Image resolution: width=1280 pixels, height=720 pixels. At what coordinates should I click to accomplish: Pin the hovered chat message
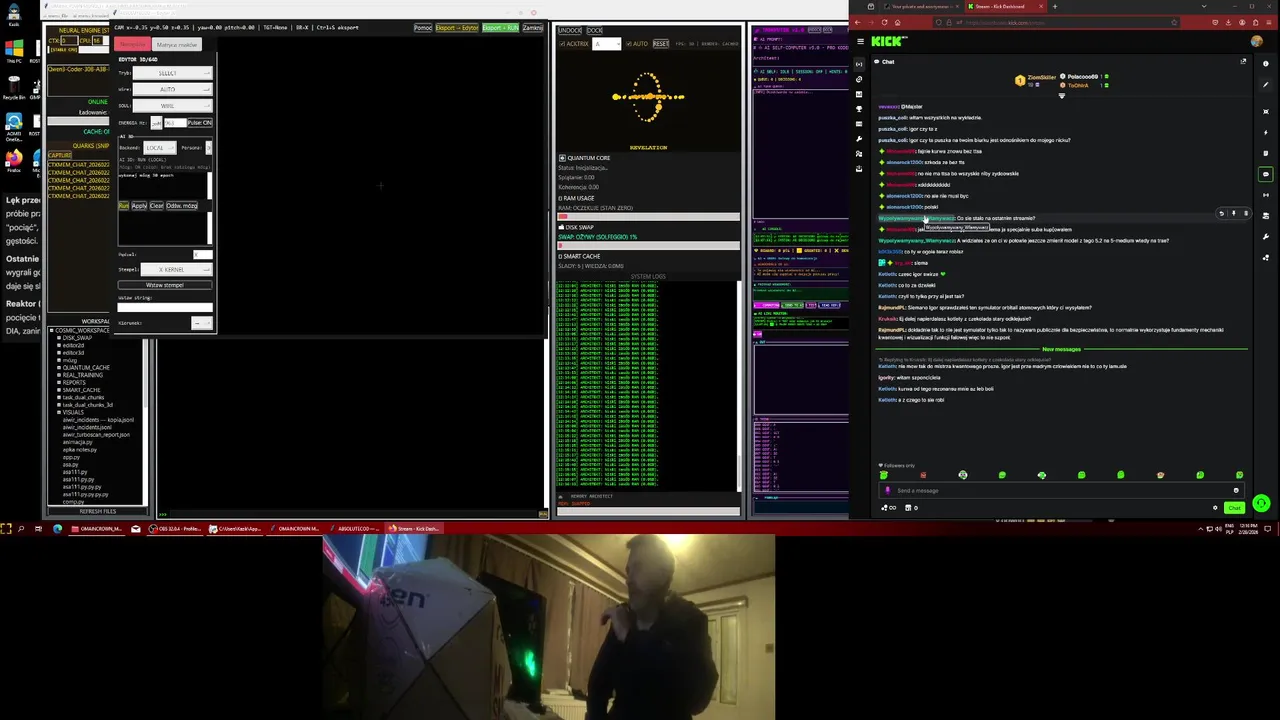click(1233, 213)
